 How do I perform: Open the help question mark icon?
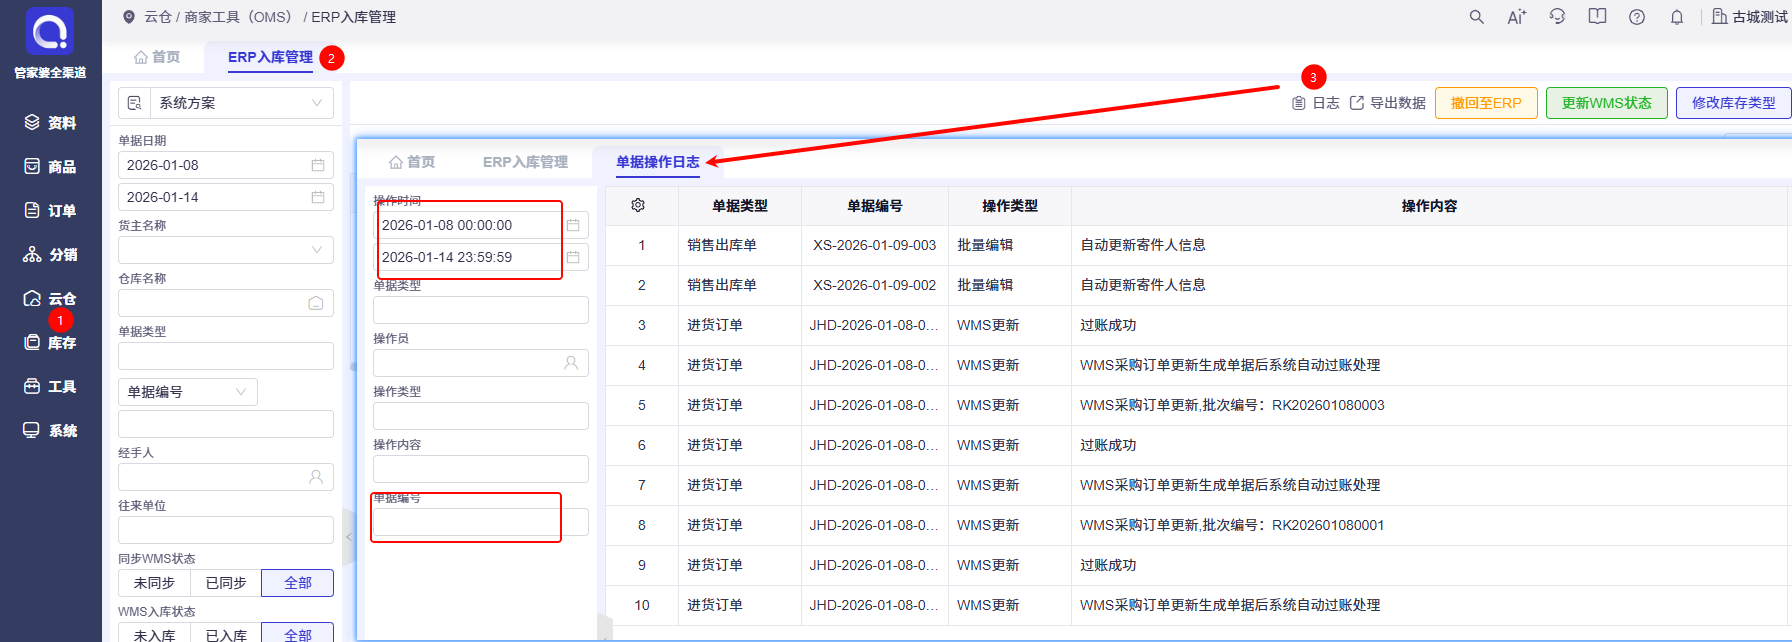pyautogui.click(x=1637, y=17)
